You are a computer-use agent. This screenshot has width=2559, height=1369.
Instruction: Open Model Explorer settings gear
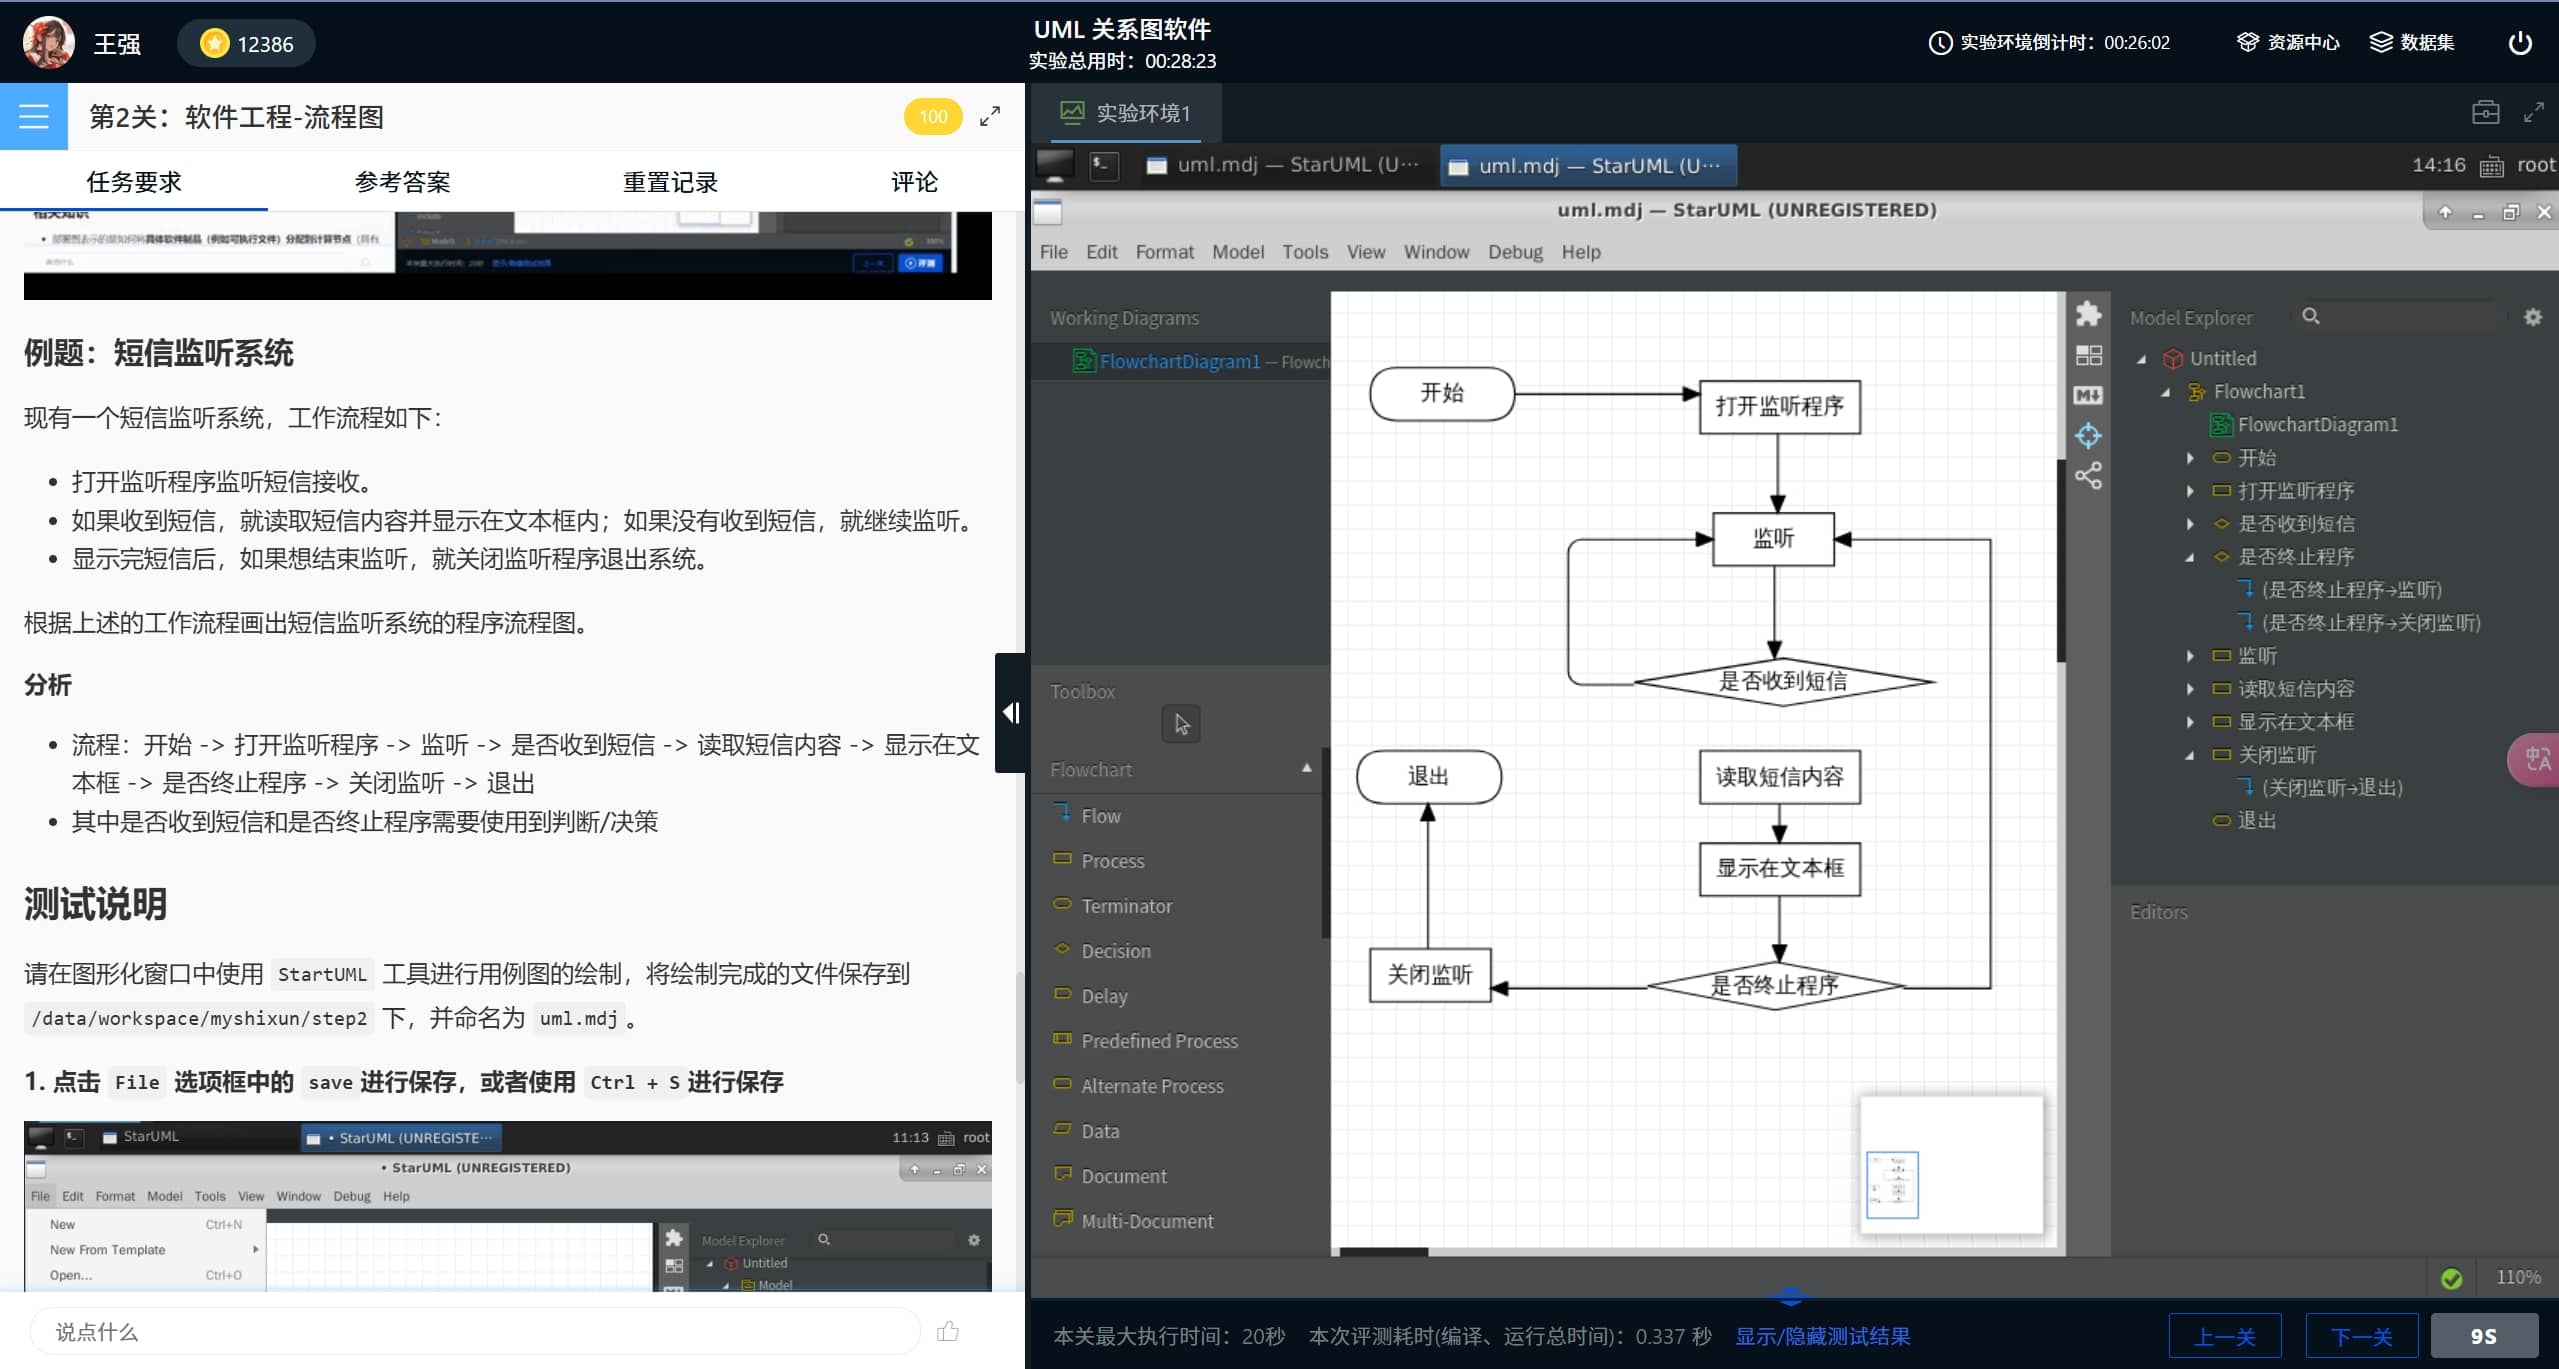pos(2533,317)
